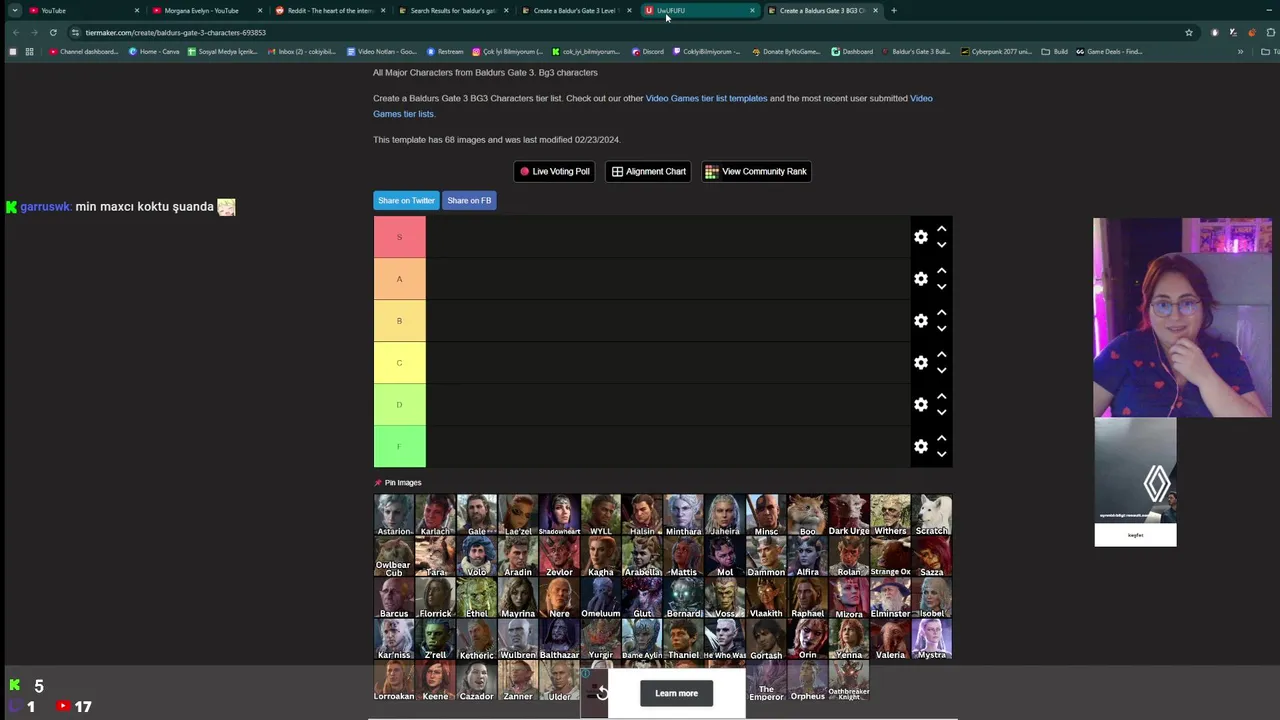Move S tier row down with arrow
The width and height of the screenshot is (1280, 720).
pyautogui.click(x=941, y=245)
